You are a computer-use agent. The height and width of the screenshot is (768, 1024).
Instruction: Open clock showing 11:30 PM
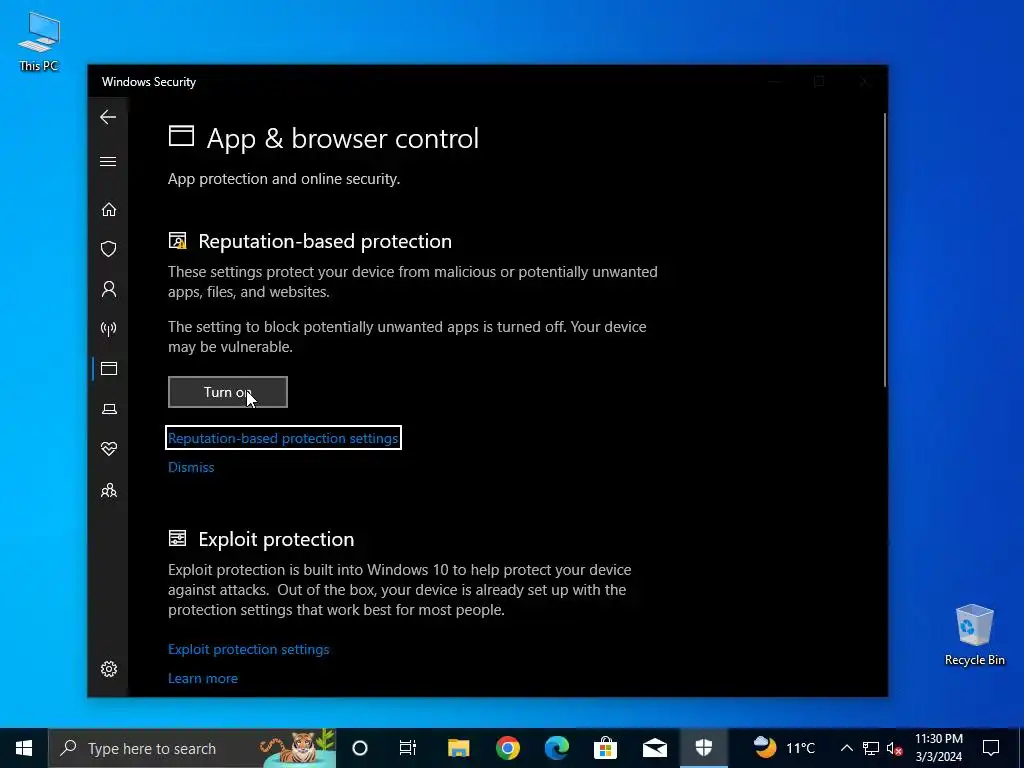tap(938, 748)
